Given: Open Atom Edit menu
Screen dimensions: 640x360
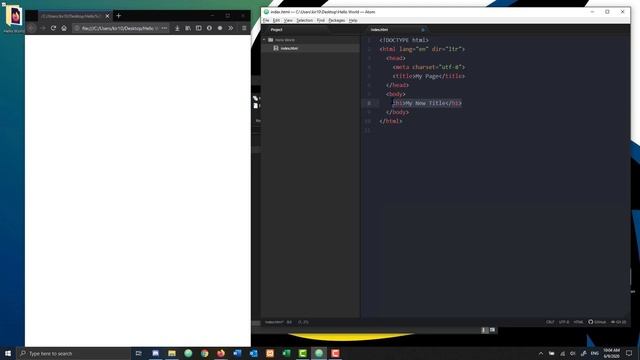Looking at the screenshot, I should click(x=276, y=20).
